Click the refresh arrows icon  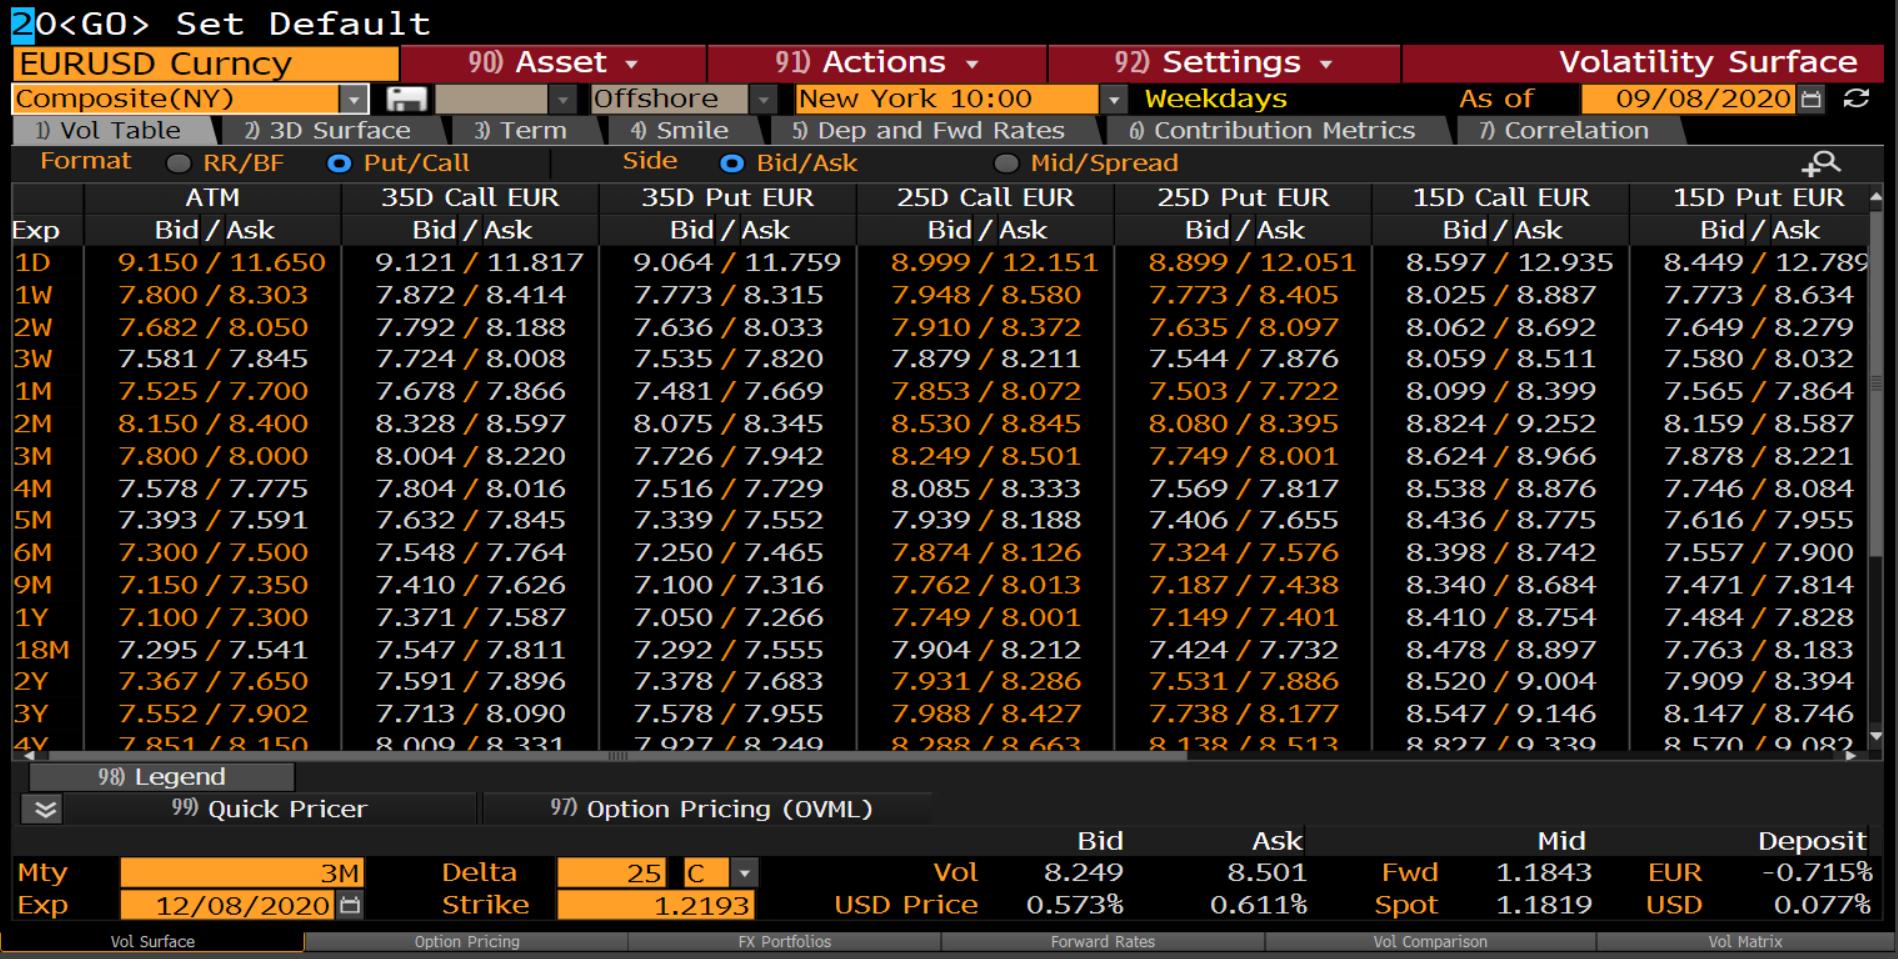pos(1856,98)
